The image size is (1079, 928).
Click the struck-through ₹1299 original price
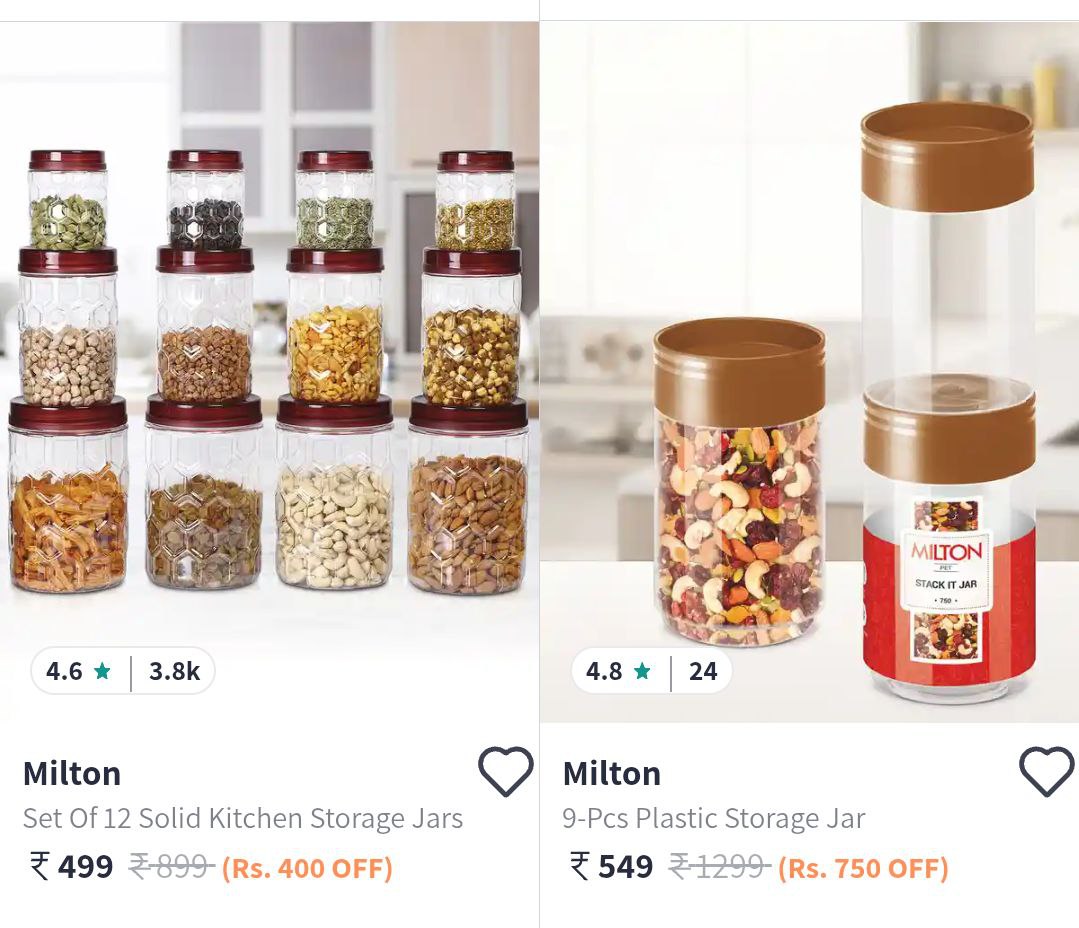720,866
